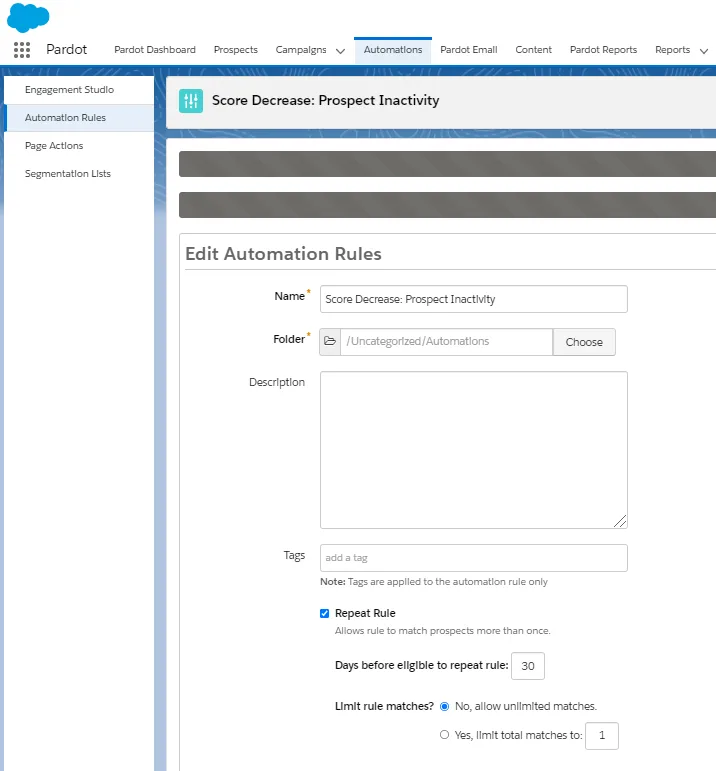Click the tags note text
716x771 pixels.
tap(434, 582)
